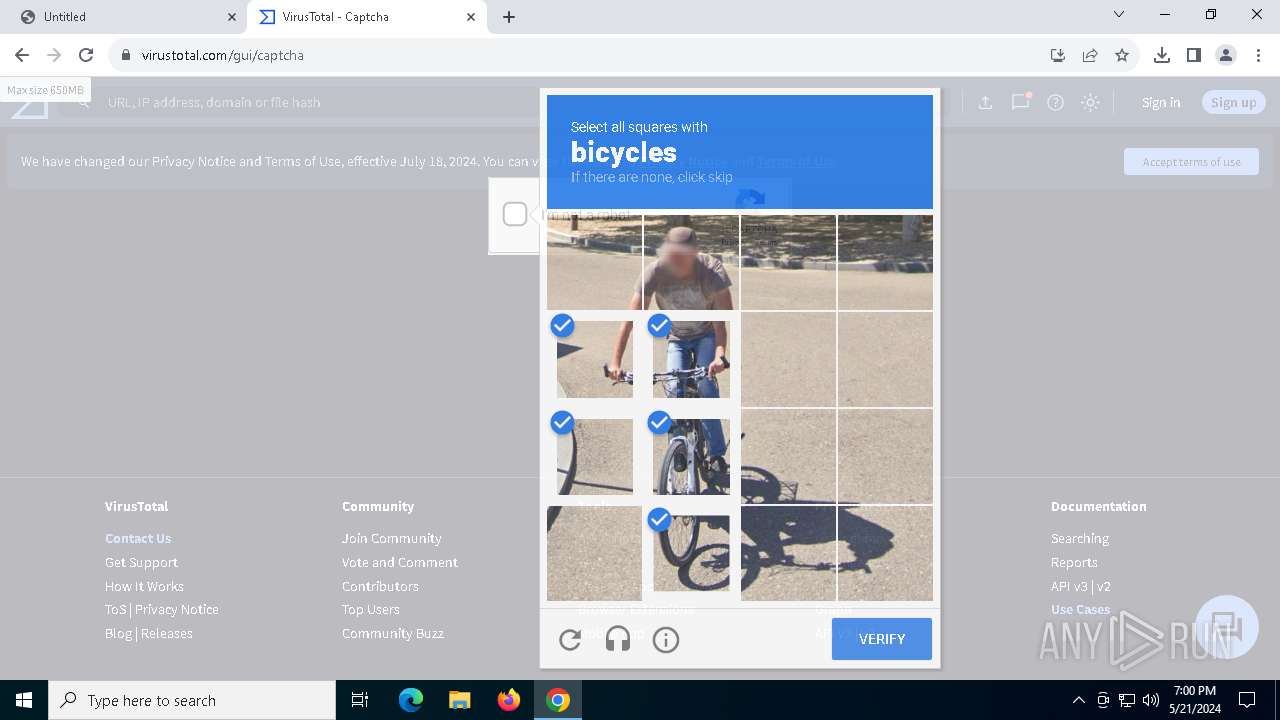Open the Community Buzz link
Screen dimensions: 1280x720
393,633
